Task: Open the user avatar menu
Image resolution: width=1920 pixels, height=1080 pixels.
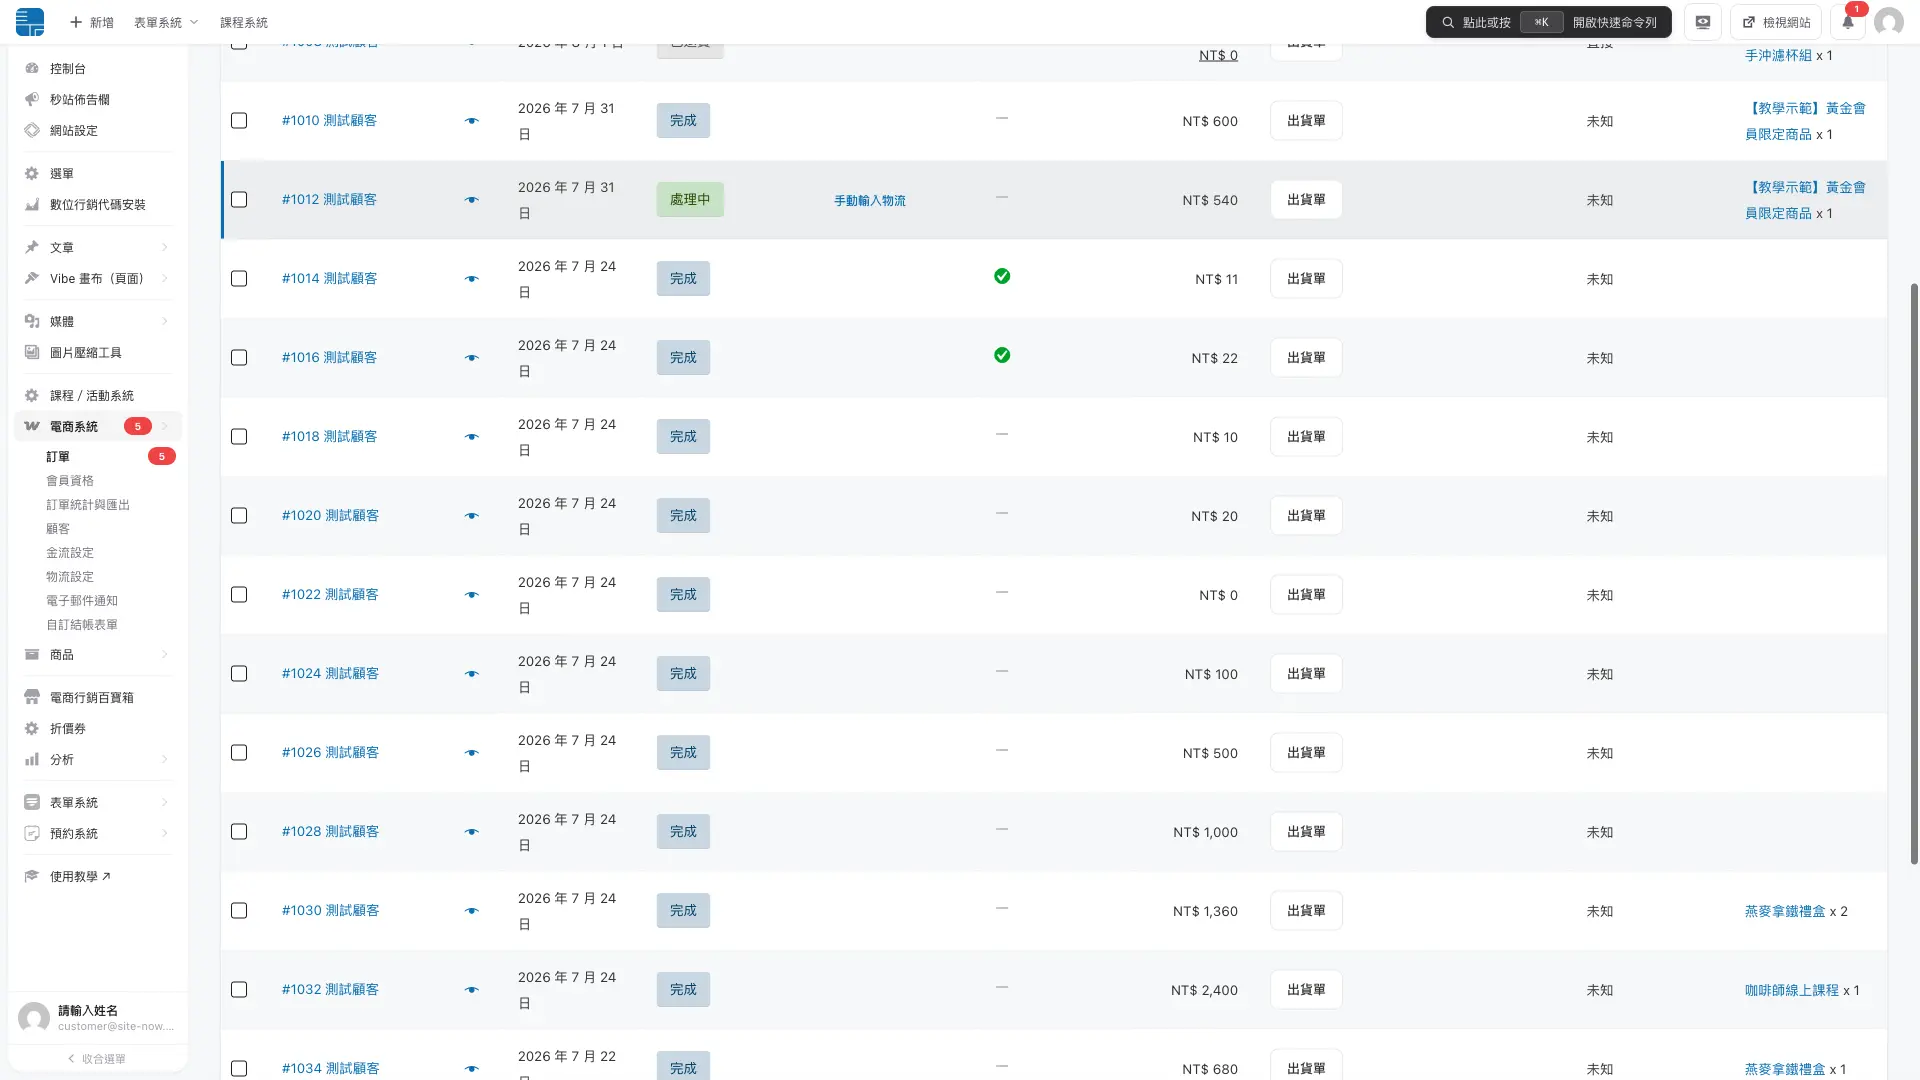Action: 1888,22
